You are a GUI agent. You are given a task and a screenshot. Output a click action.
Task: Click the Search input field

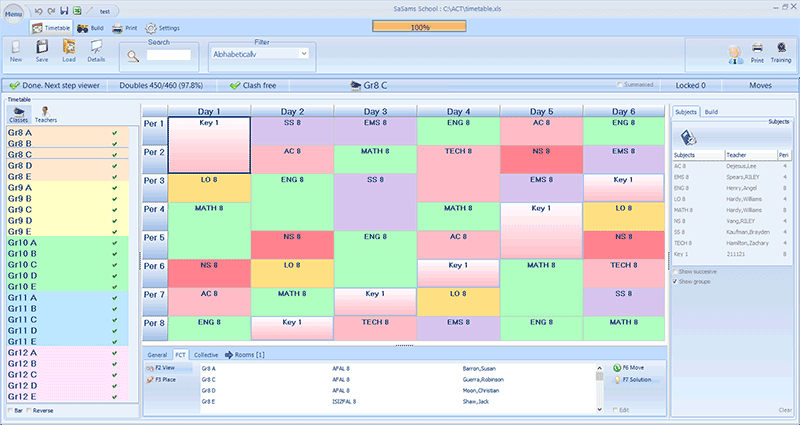coord(169,55)
